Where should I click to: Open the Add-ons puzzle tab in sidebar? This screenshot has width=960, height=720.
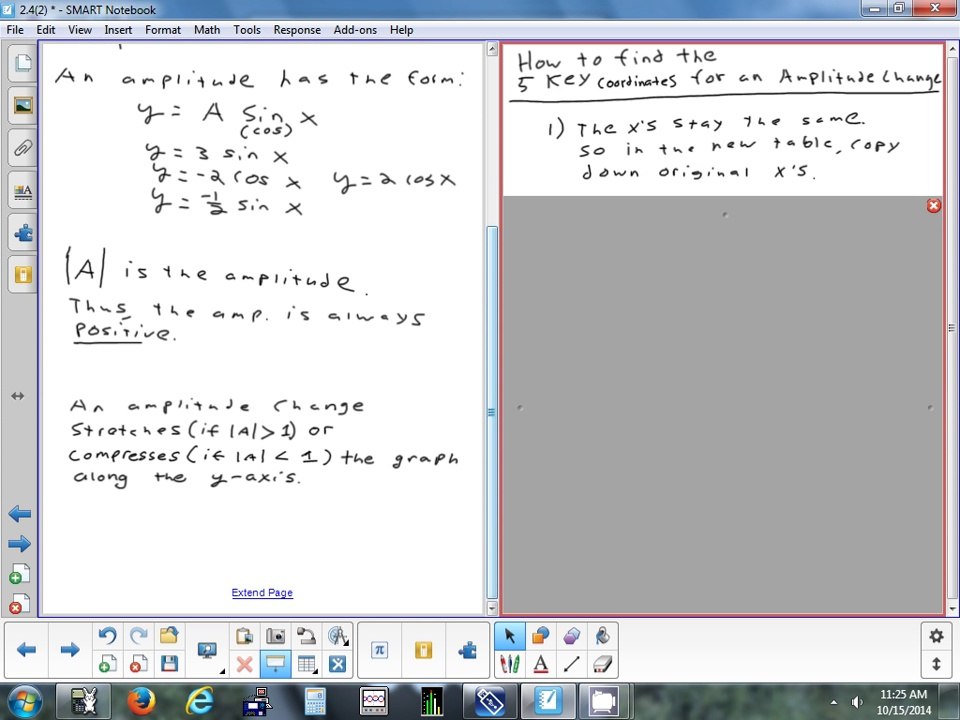tap(23, 233)
